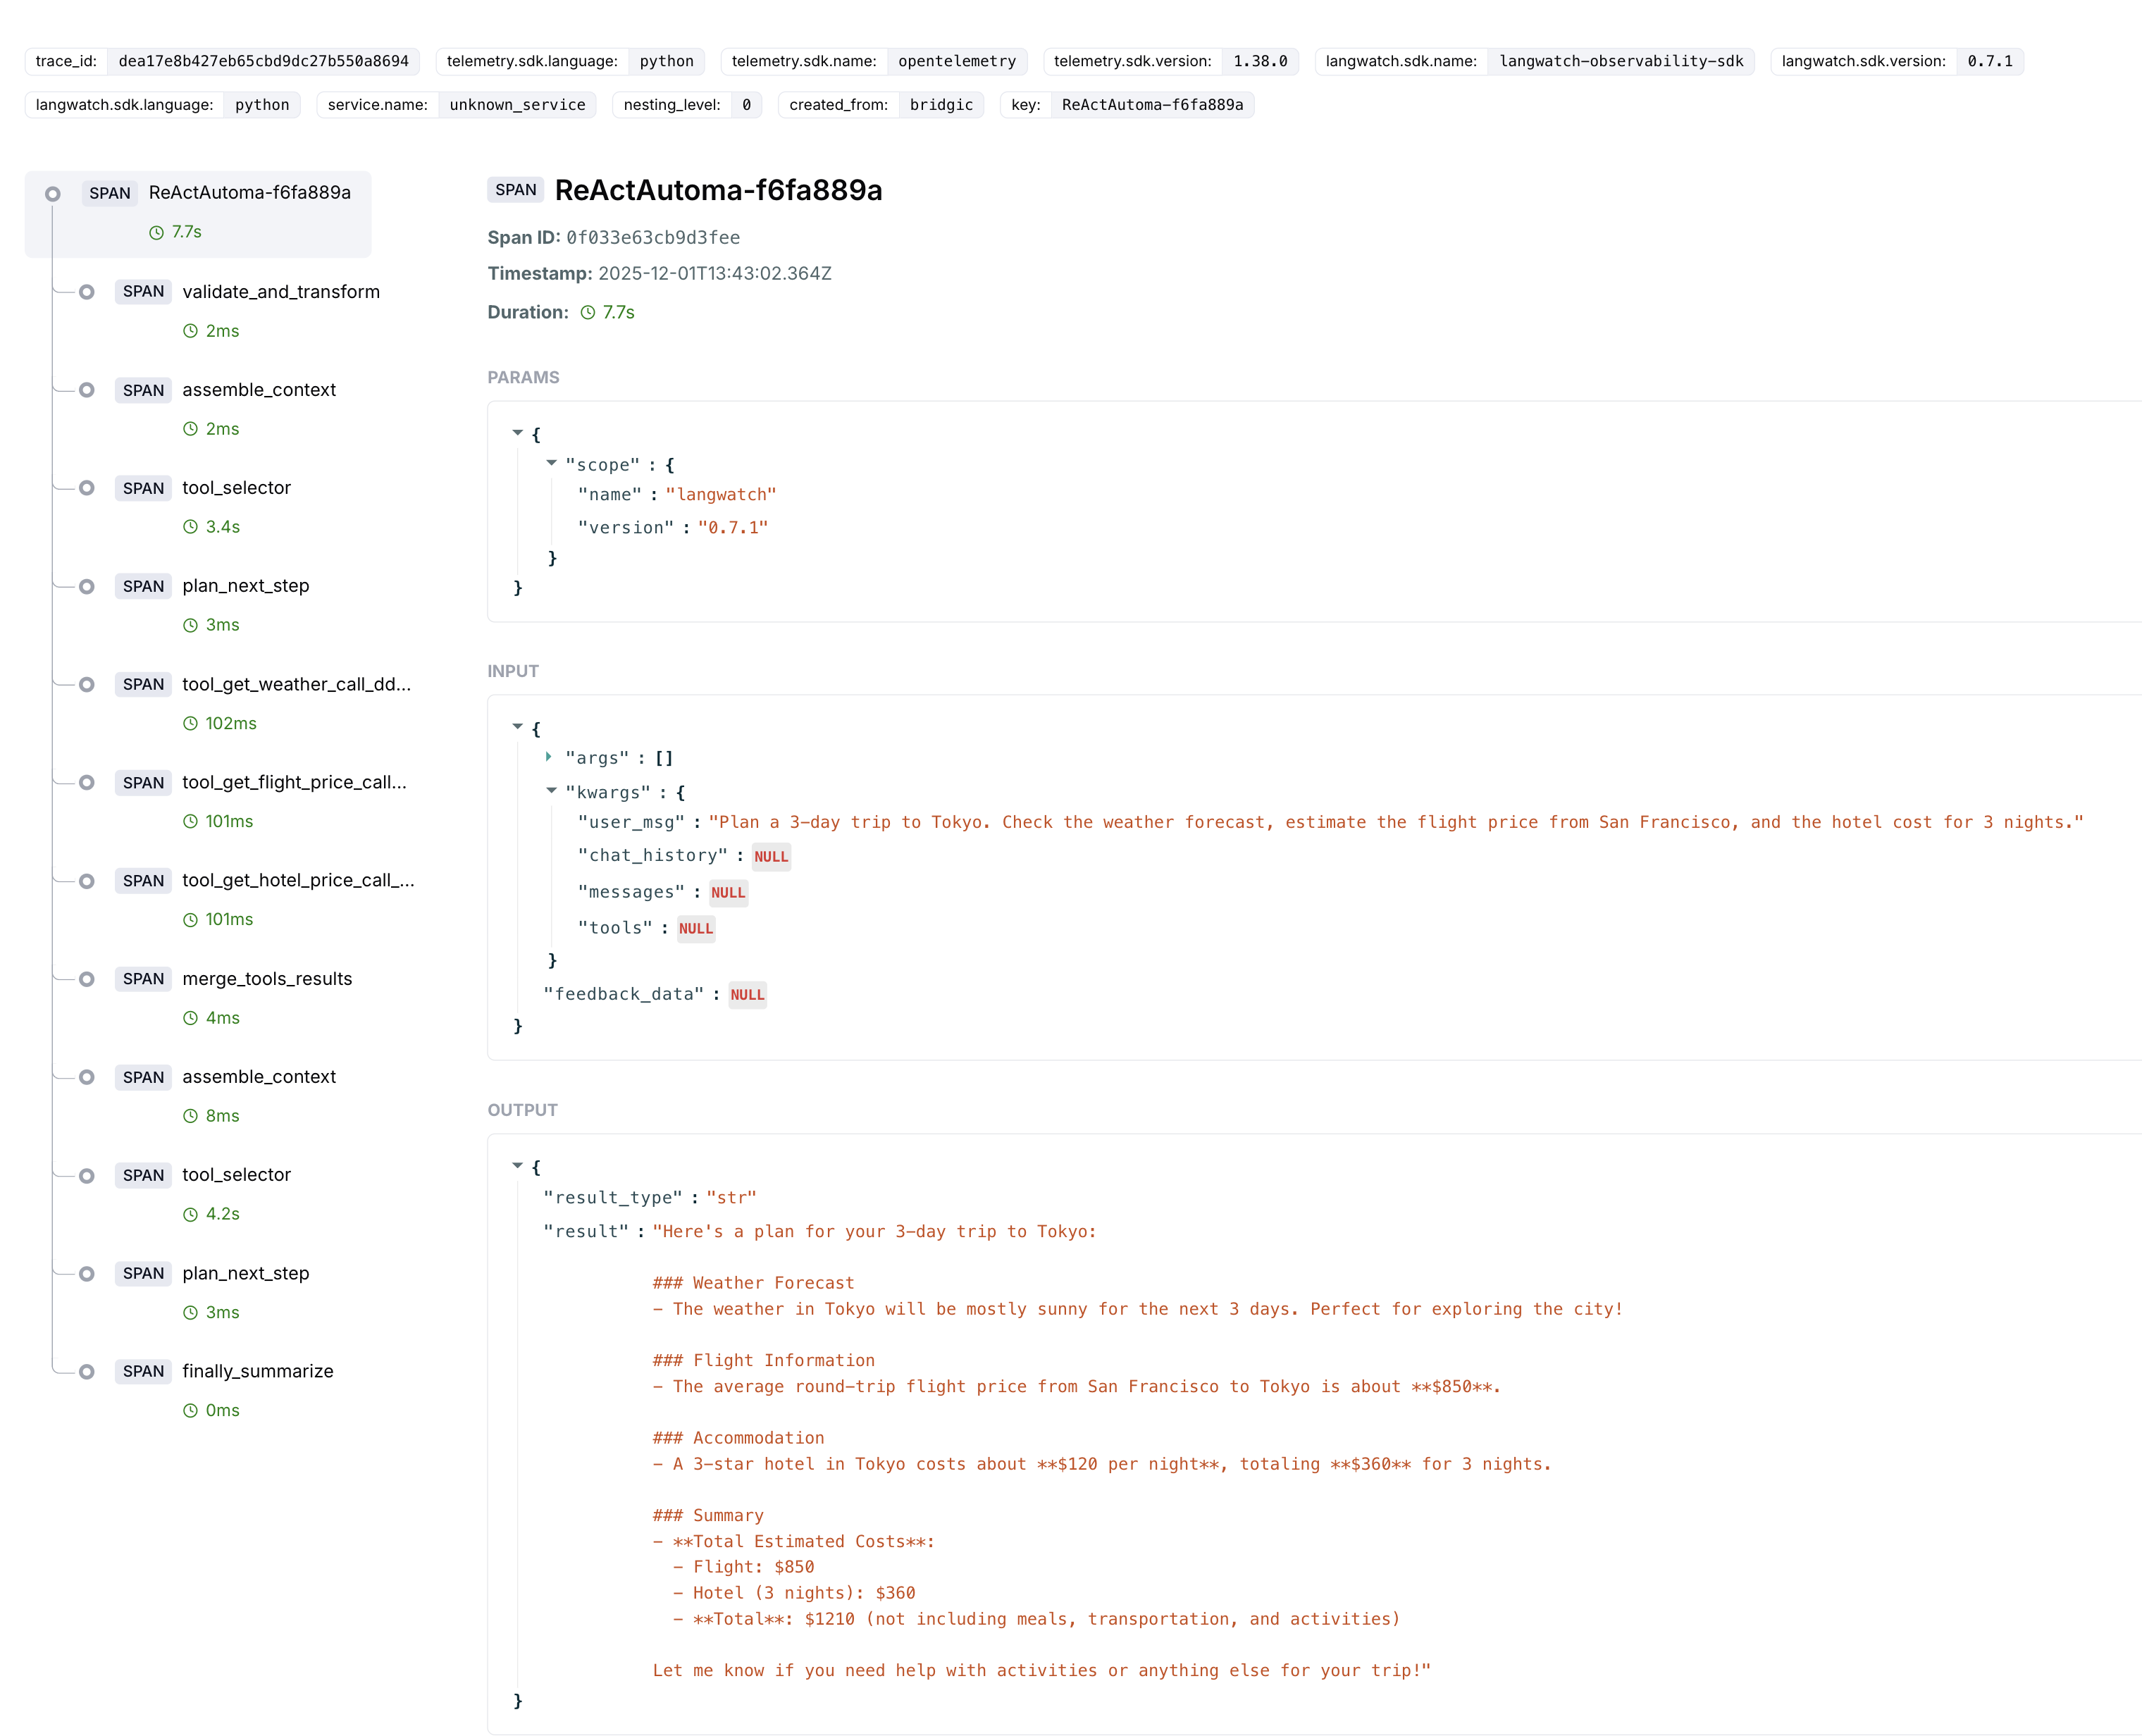Click the clock icon under validate_and_transform span
Viewport: 2142px width, 1736px height.
(x=190, y=331)
